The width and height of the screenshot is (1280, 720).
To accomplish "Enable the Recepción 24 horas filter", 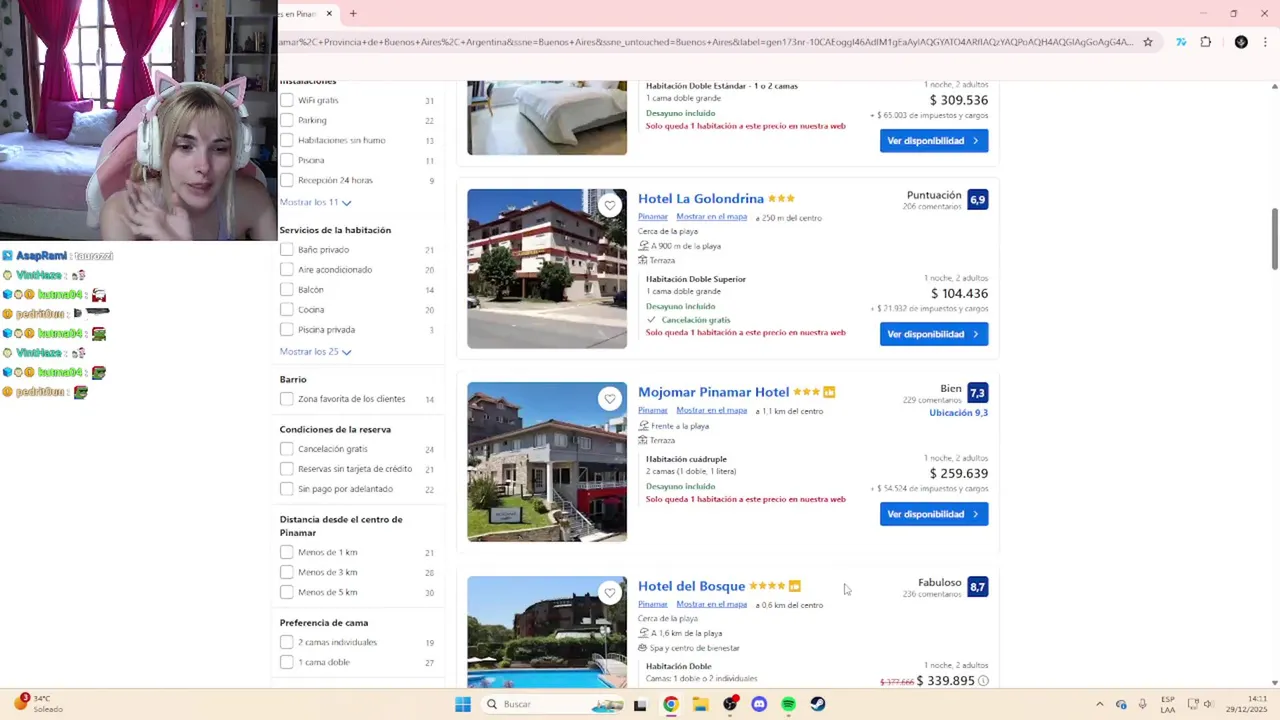I will [x=287, y=180].
